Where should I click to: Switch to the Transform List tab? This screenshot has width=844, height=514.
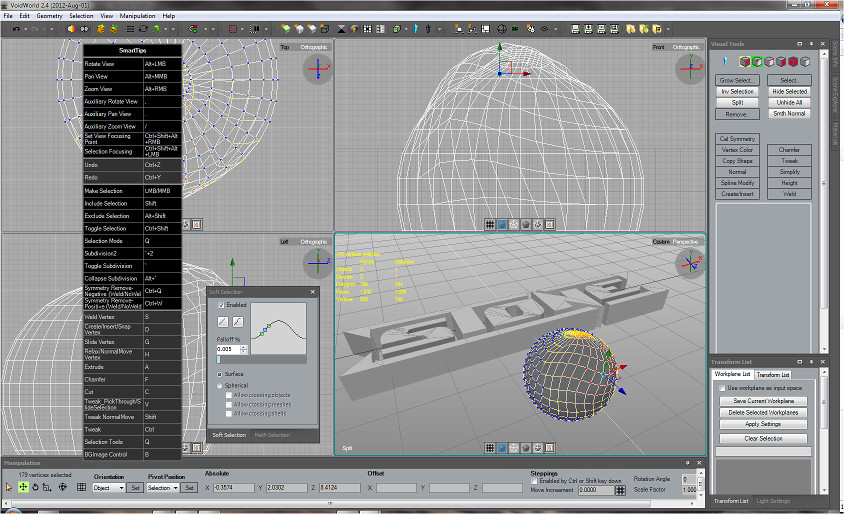[773, 374]
